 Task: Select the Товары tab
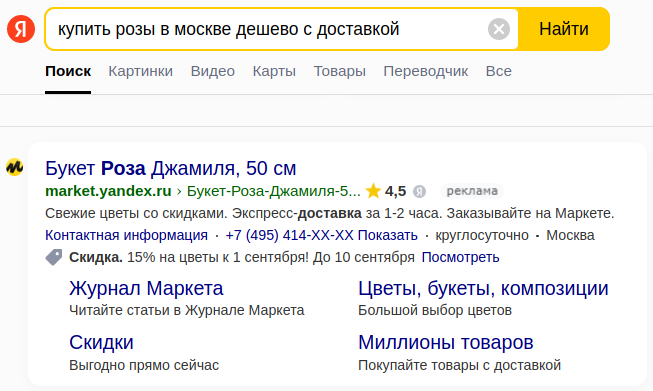[x=340, y=71]
